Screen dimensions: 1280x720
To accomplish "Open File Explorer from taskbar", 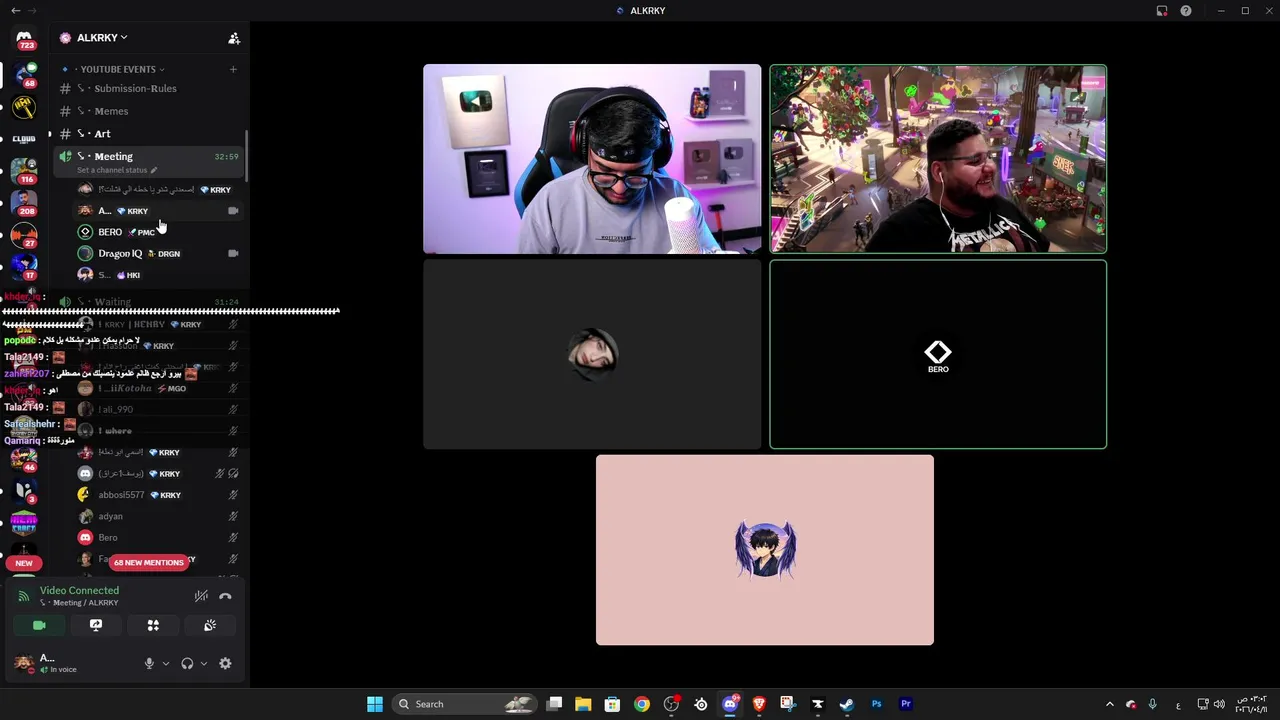I will 583,704.
